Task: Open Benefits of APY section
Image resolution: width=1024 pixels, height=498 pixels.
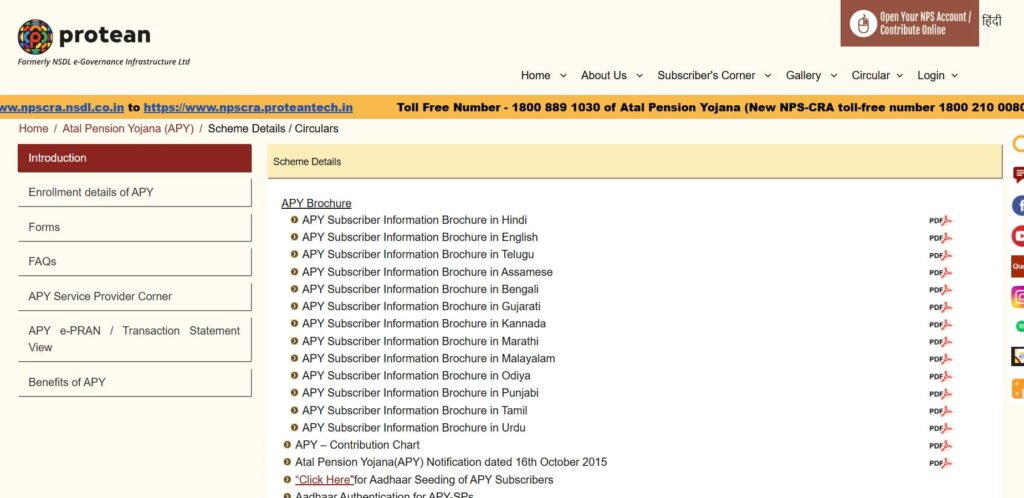Action: 135,382
